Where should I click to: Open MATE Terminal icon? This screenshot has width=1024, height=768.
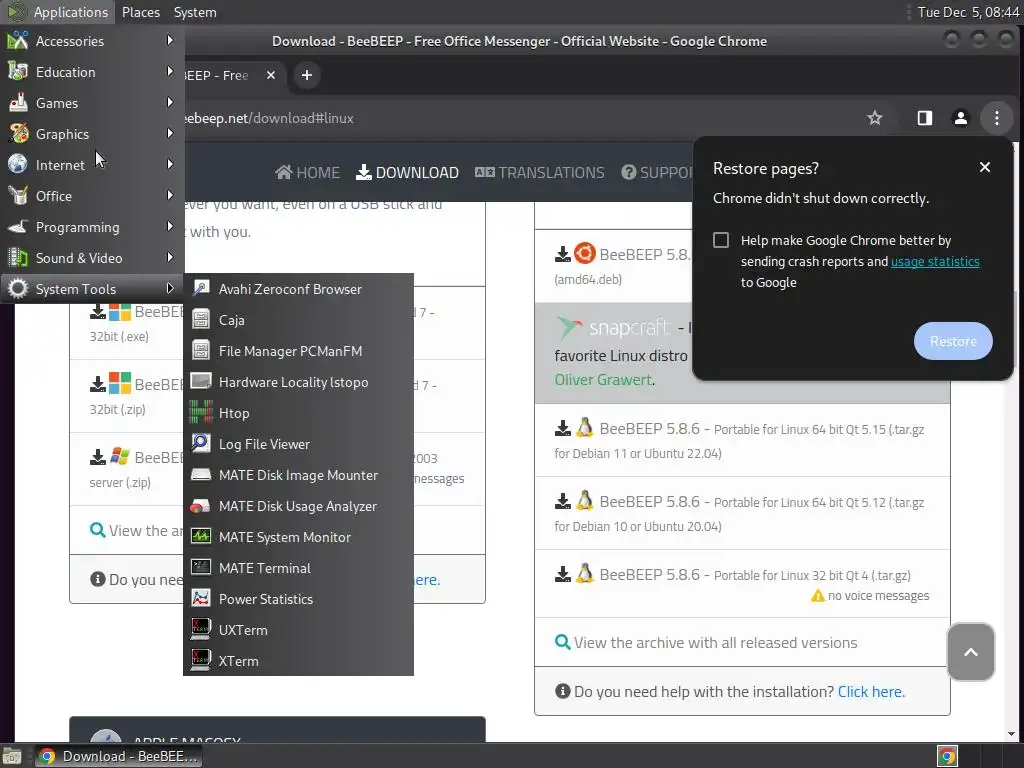[200, 568]
